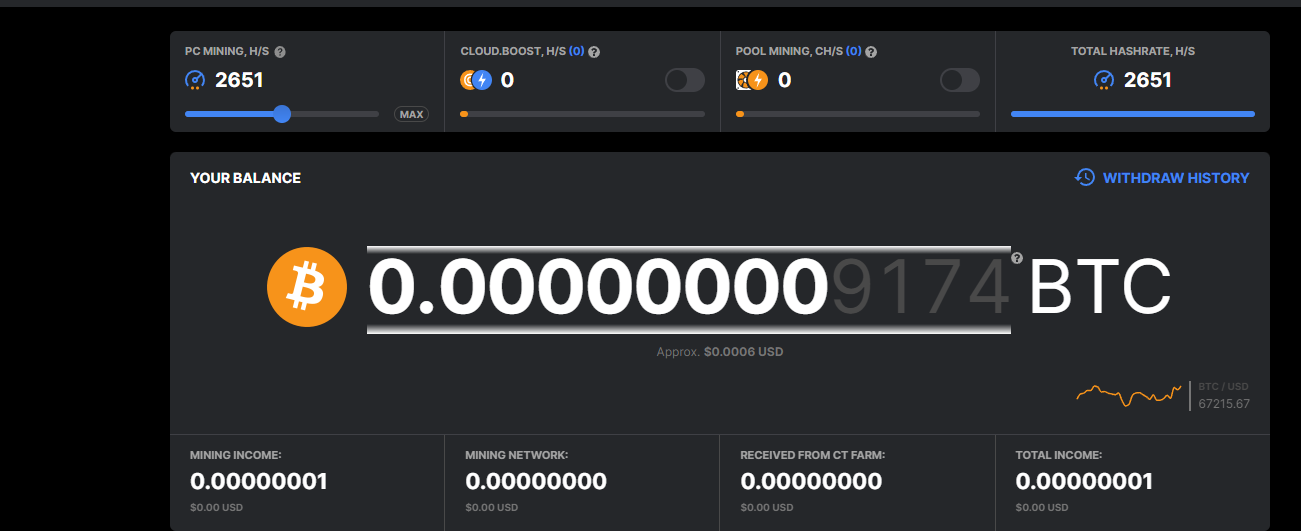The image size is (1301, 531).
Task: Click the Total Hashrate speedometer icon
Action: pyautogui.click(x=1104, y=80)
